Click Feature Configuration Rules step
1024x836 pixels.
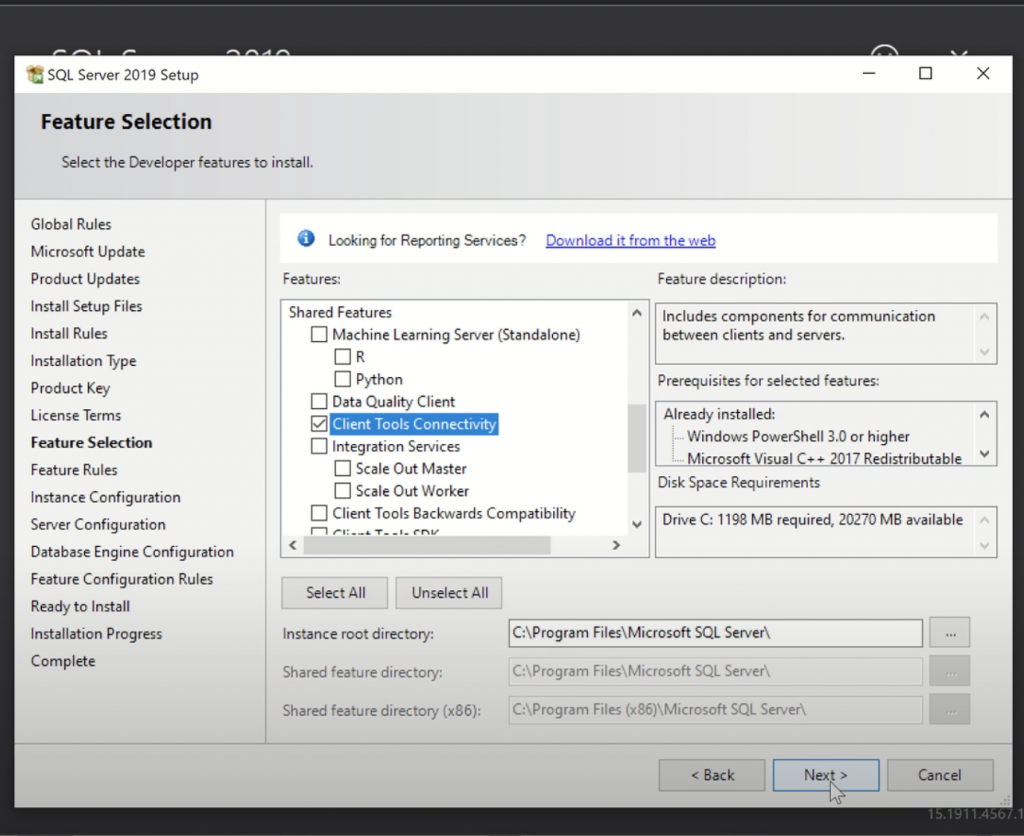[x=121, y=579]
